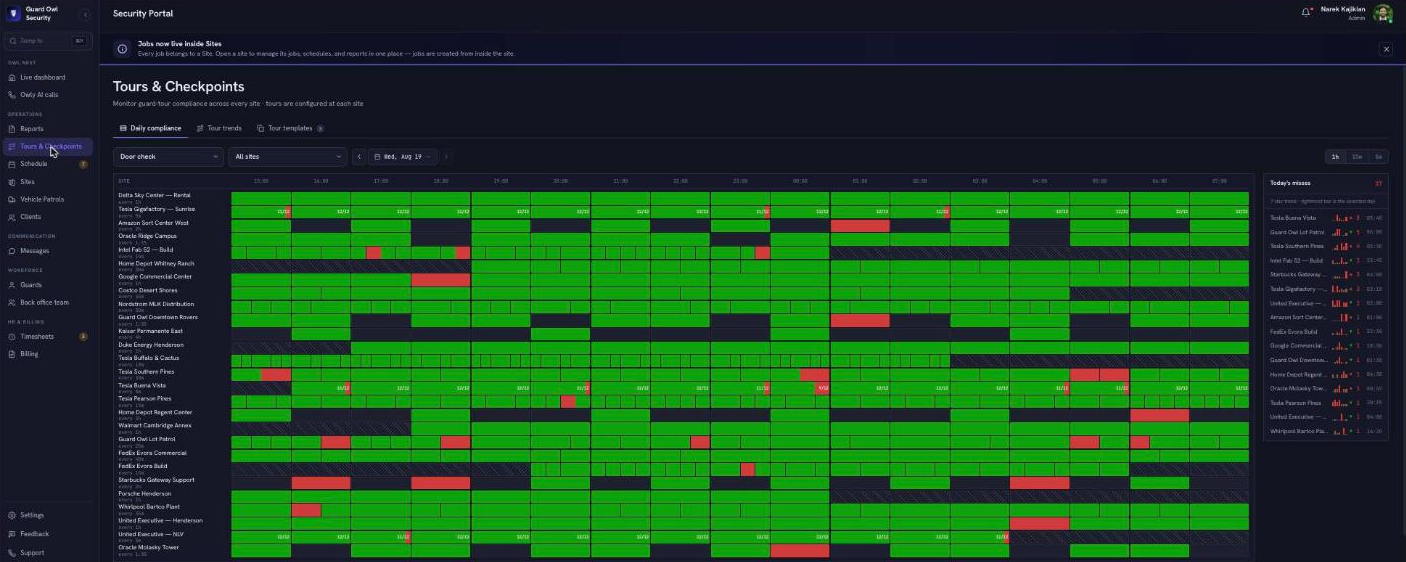This screenshot has width=1406, height=562.
Task: Click the Vehicle Patrols icon
Action: [x=12, y=199]
